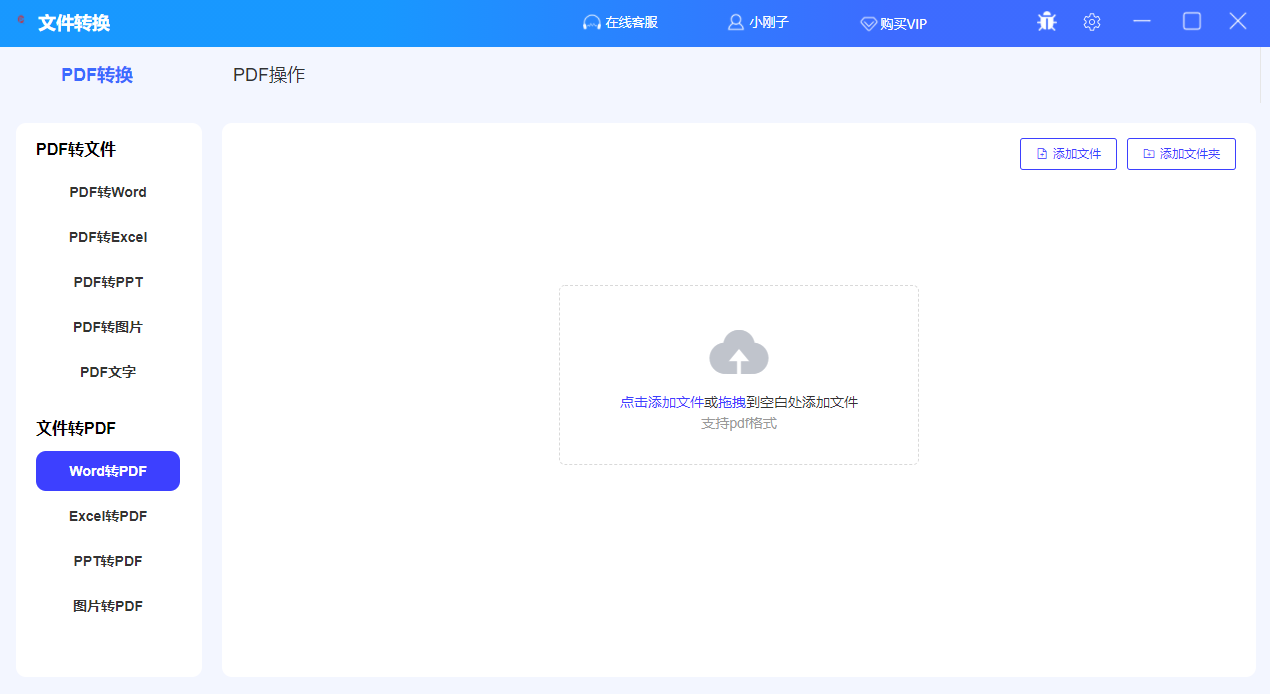1270x694 pixels.
Task: Open the 图片转PDF conversion tool
Action: 107,605
